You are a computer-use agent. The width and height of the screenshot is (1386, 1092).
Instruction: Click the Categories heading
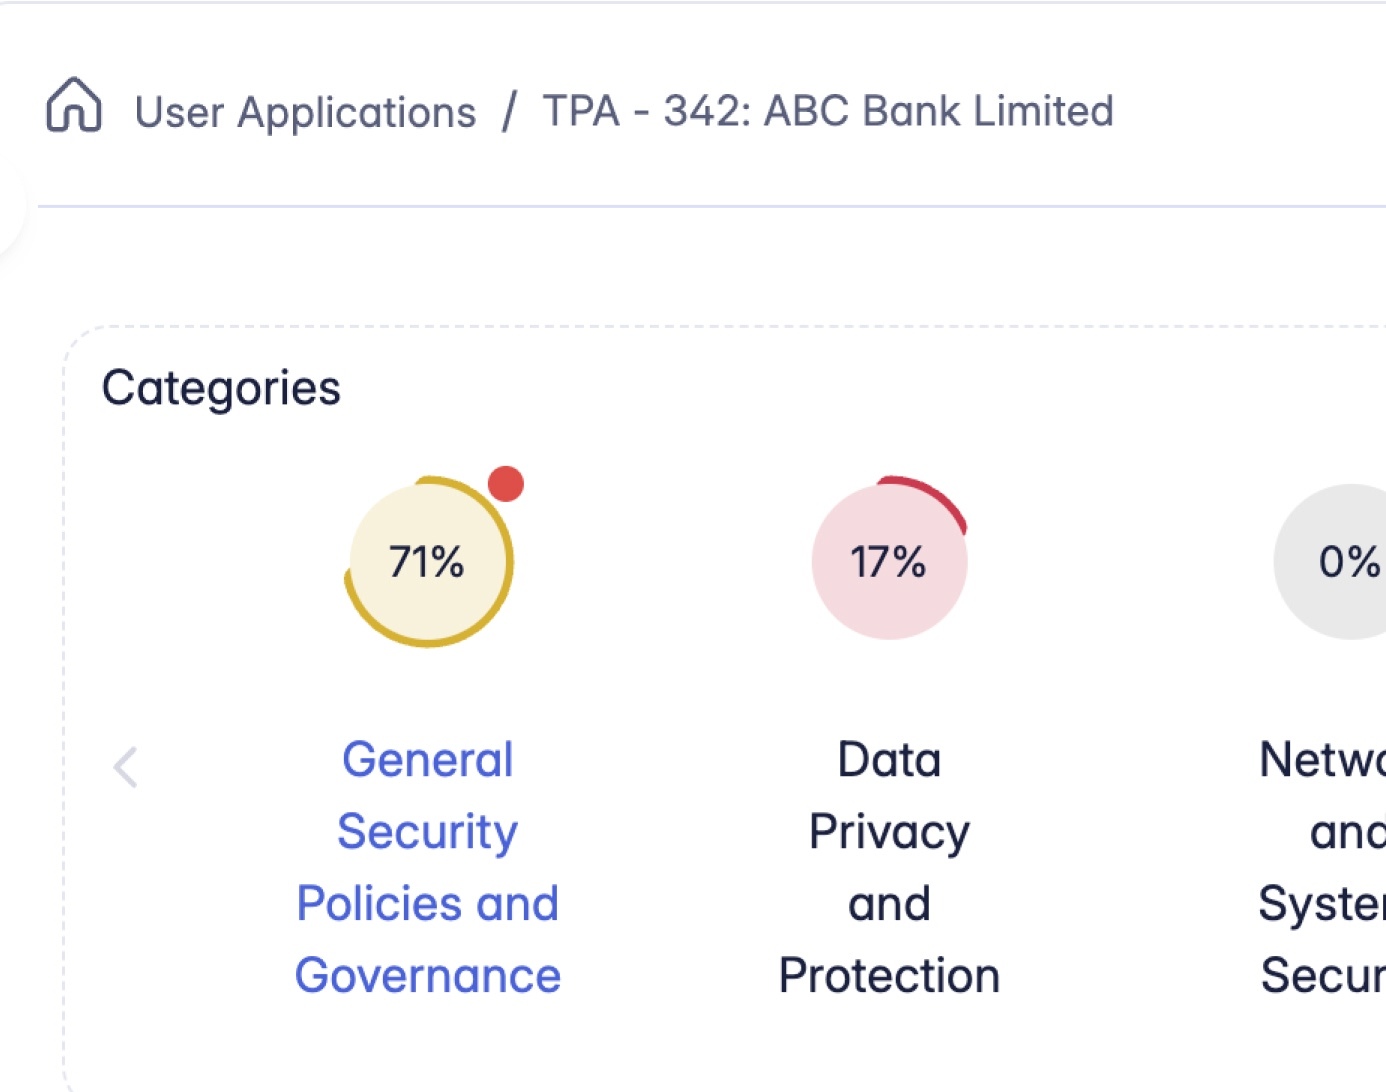click(221, 388)
